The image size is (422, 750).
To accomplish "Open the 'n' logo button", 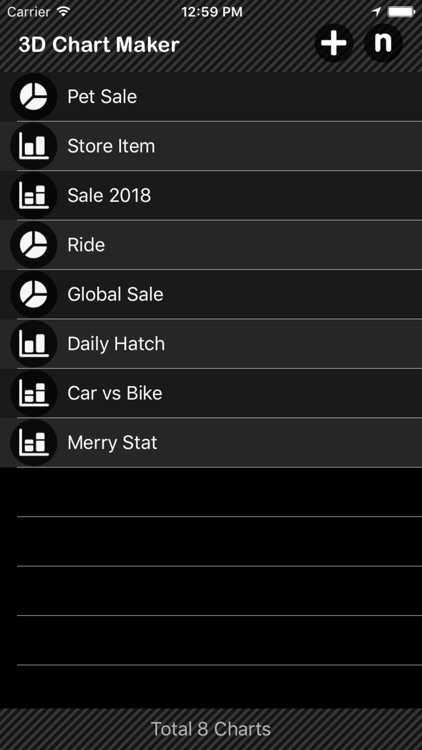I will (383, 43).
